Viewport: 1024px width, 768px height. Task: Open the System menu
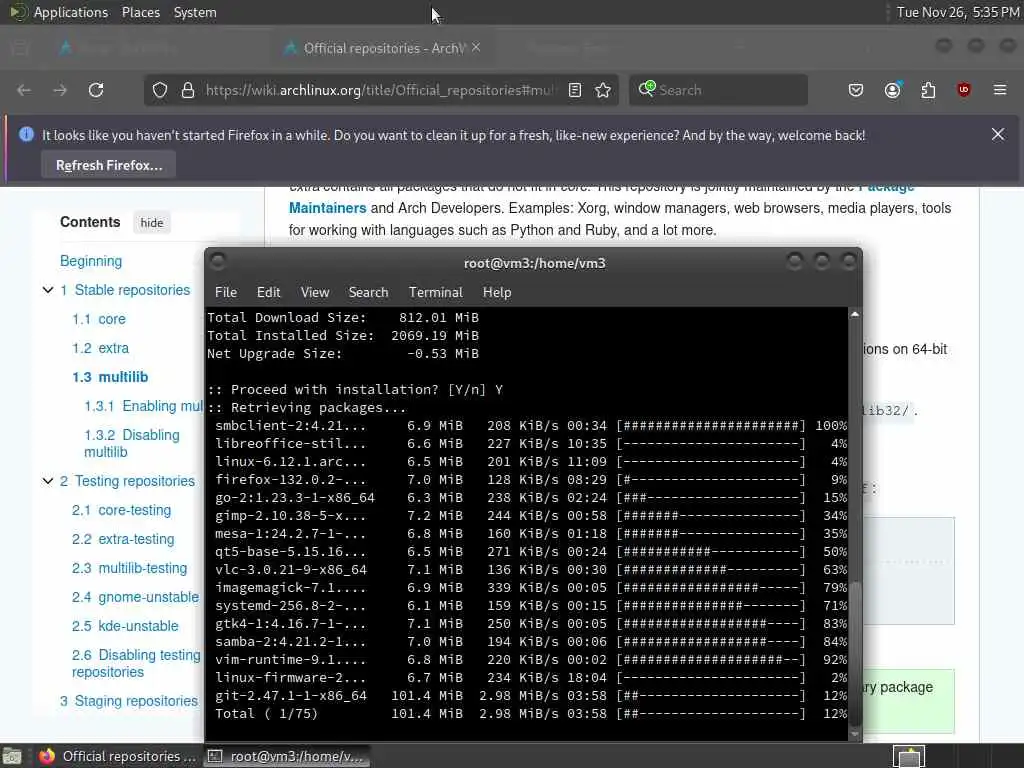coord(195,12)
